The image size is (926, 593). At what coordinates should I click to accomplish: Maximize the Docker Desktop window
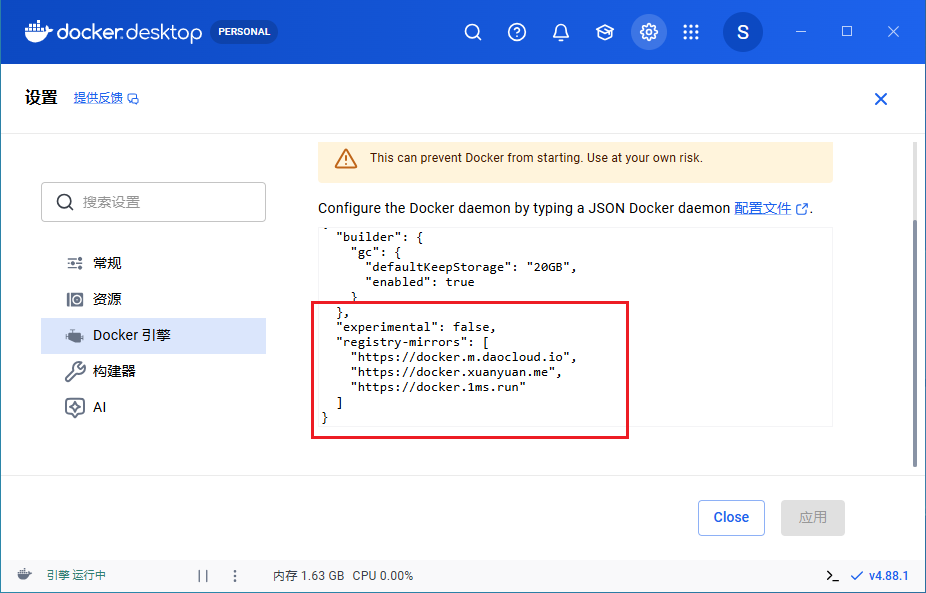click(x=847, y=32)
